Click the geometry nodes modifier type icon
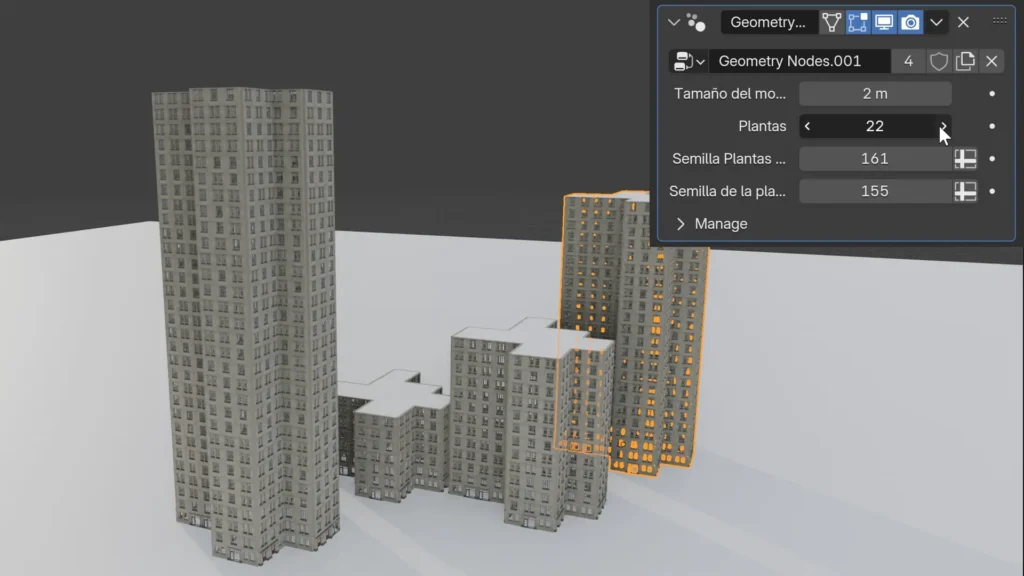Screen dimensions: 1024x576 click(x=696, y=22)
